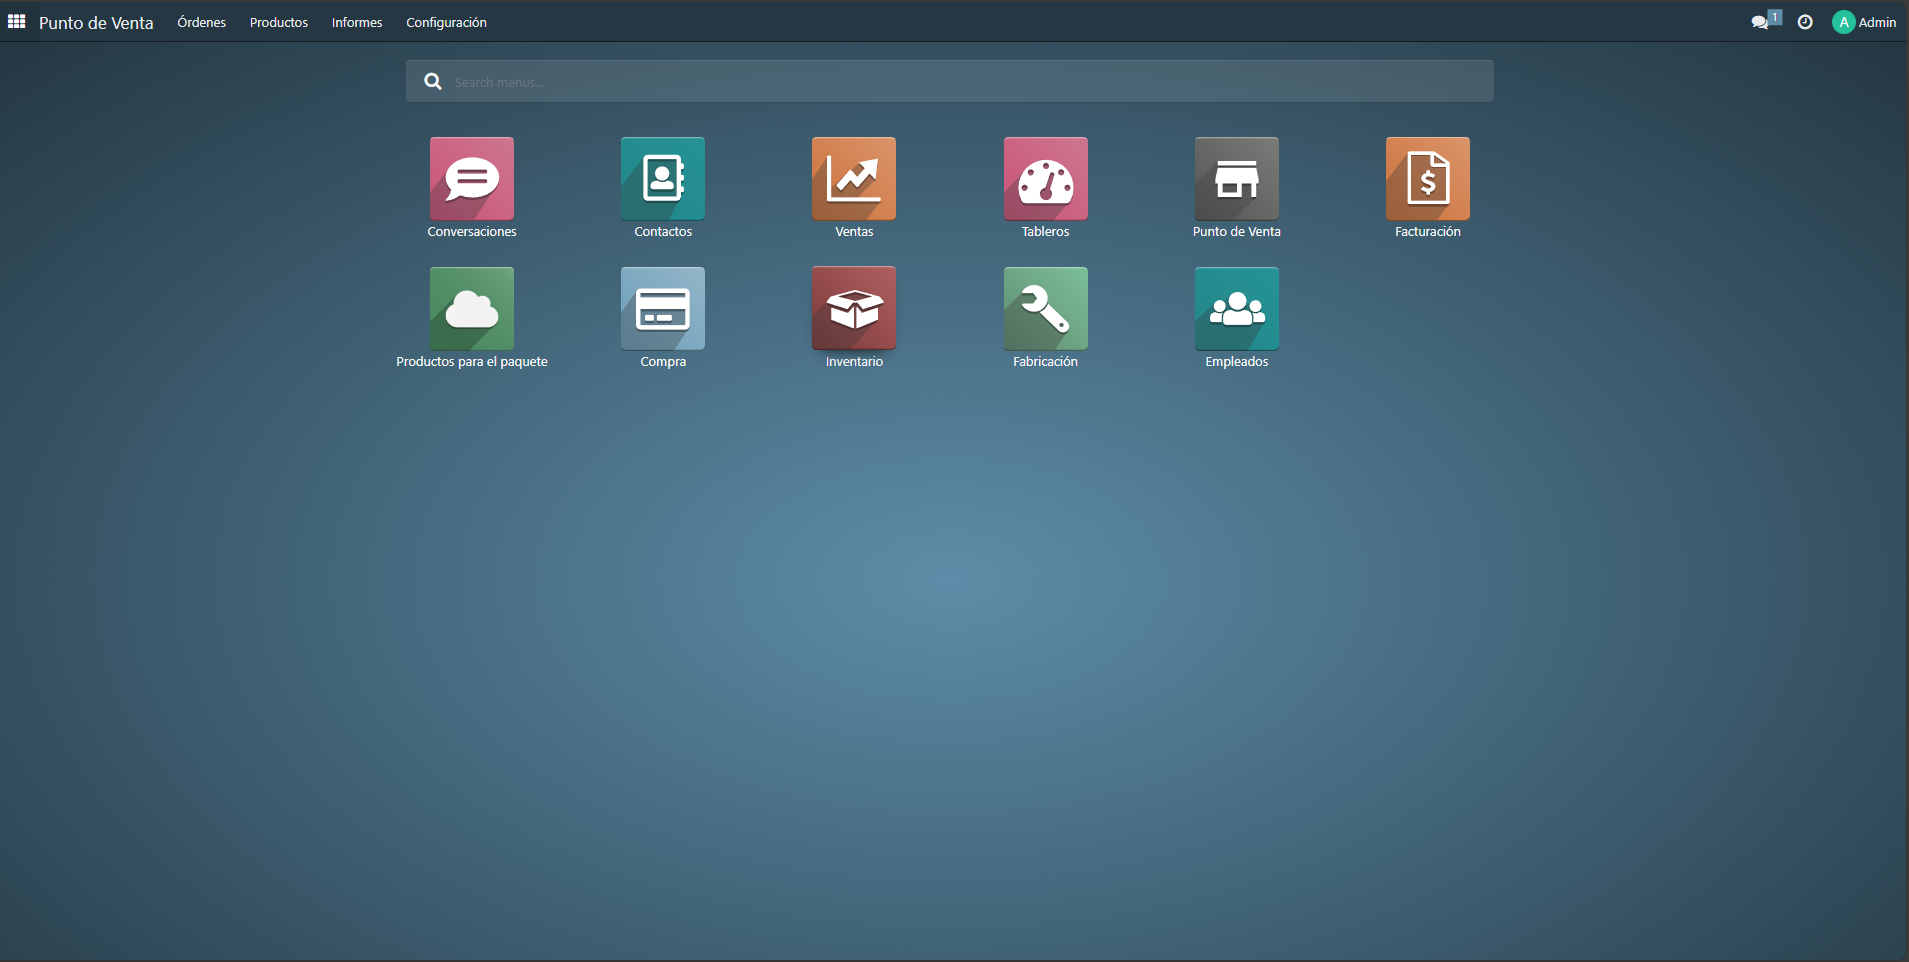Image resolution: width=1909 pixels, height=962 pixels.
Task: Open the Configuración menu
Action: pos(446,22)
